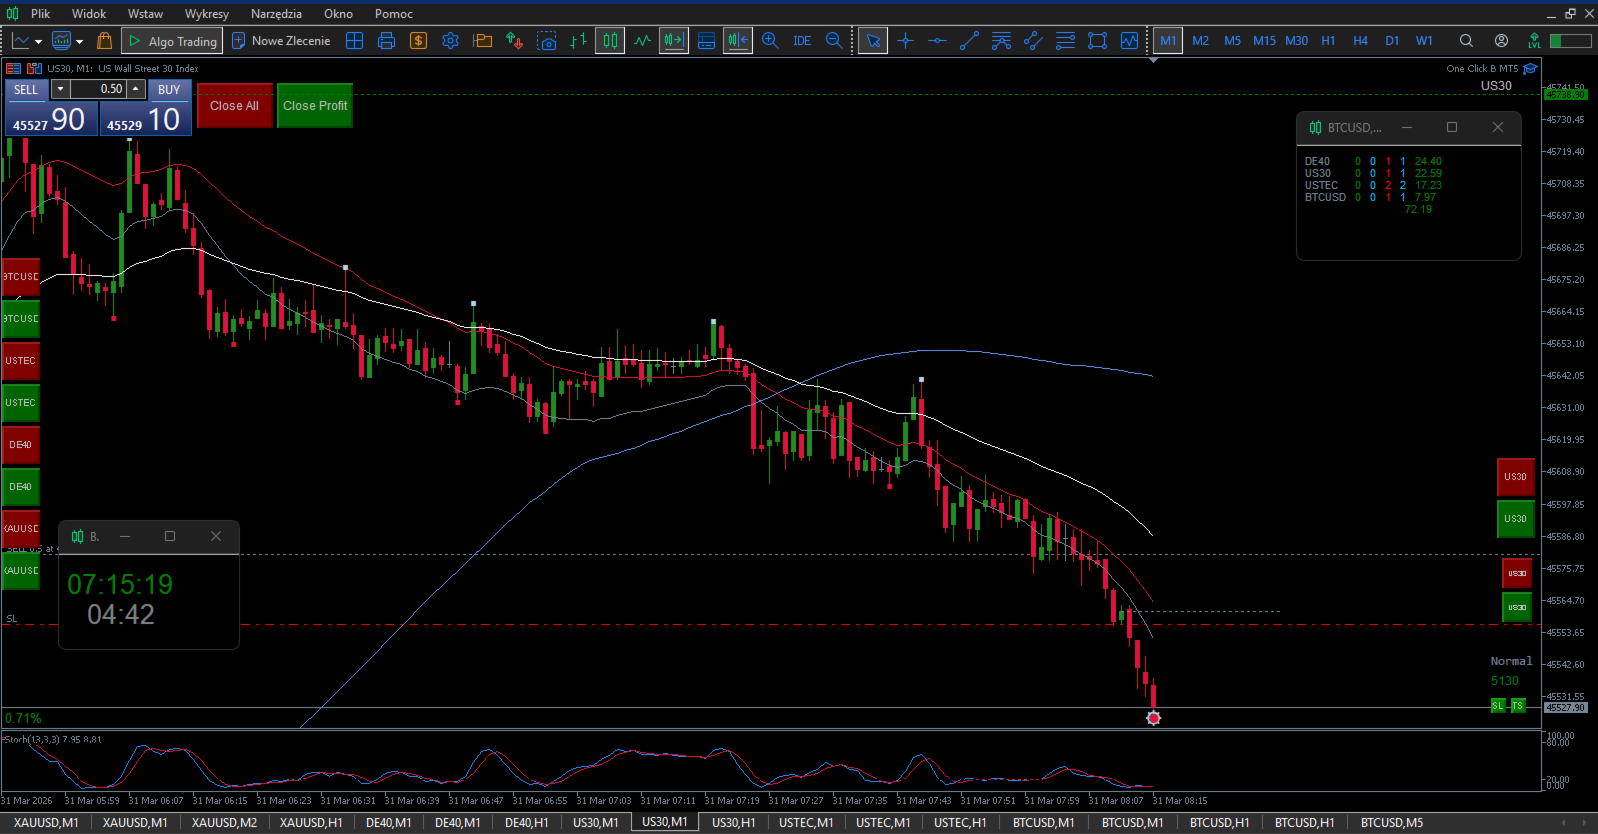Toggle the arrow cursor selection mode
The height and width of the screenshot is (834, 1598).
873,41
